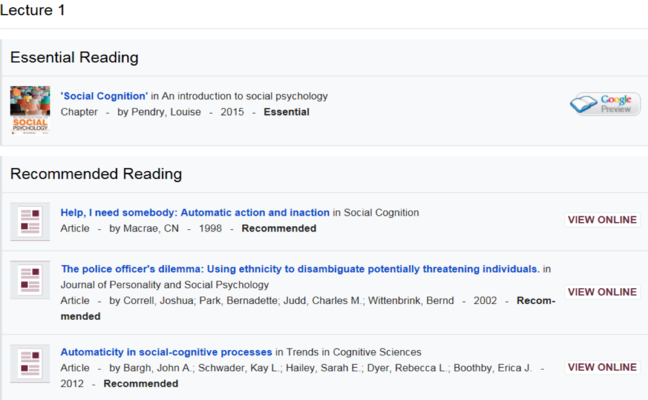Click the article icon beside 'Automaticity in social-cognitive processes'

tap(30, 362)
